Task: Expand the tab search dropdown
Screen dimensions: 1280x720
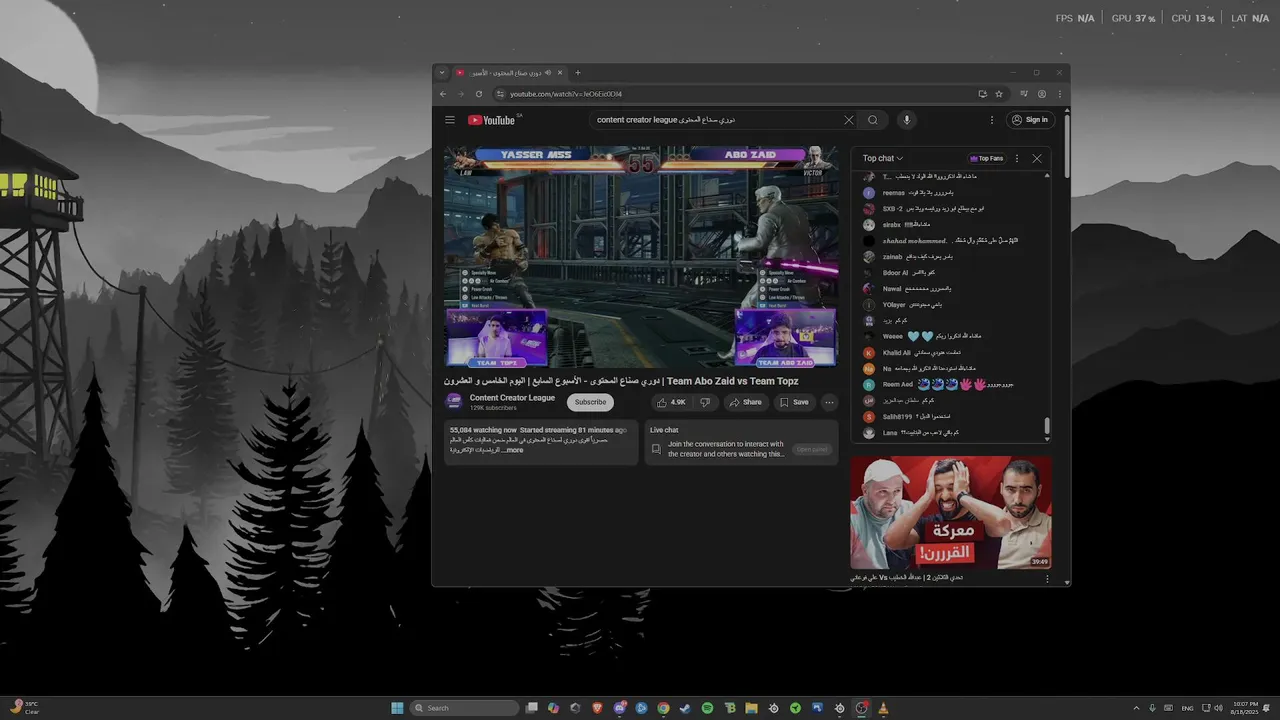Action: (442, 73)
